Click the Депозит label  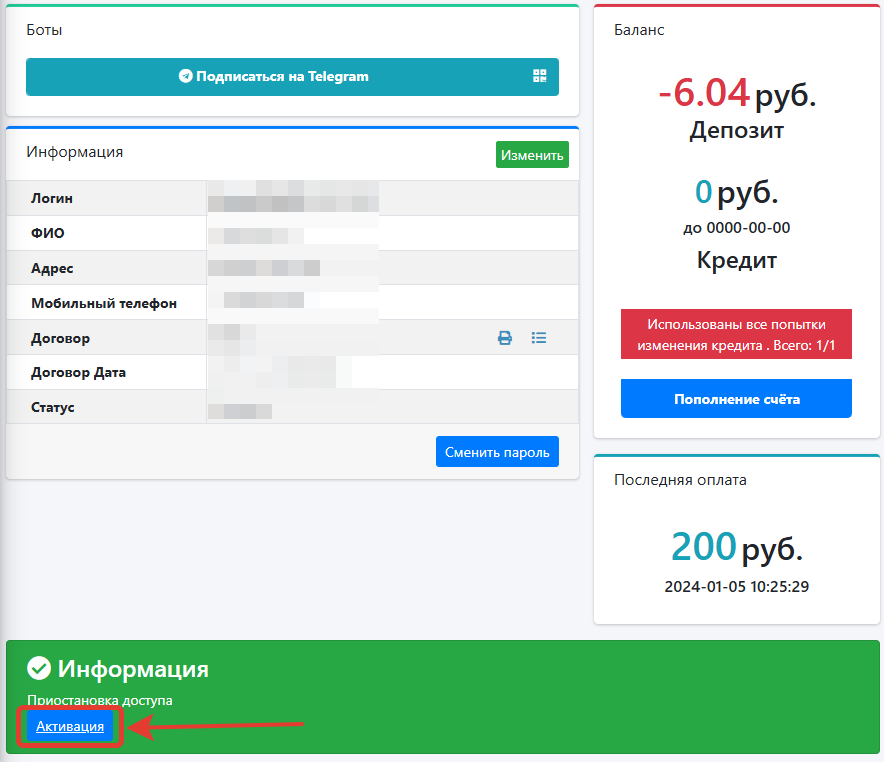[736, 130]
